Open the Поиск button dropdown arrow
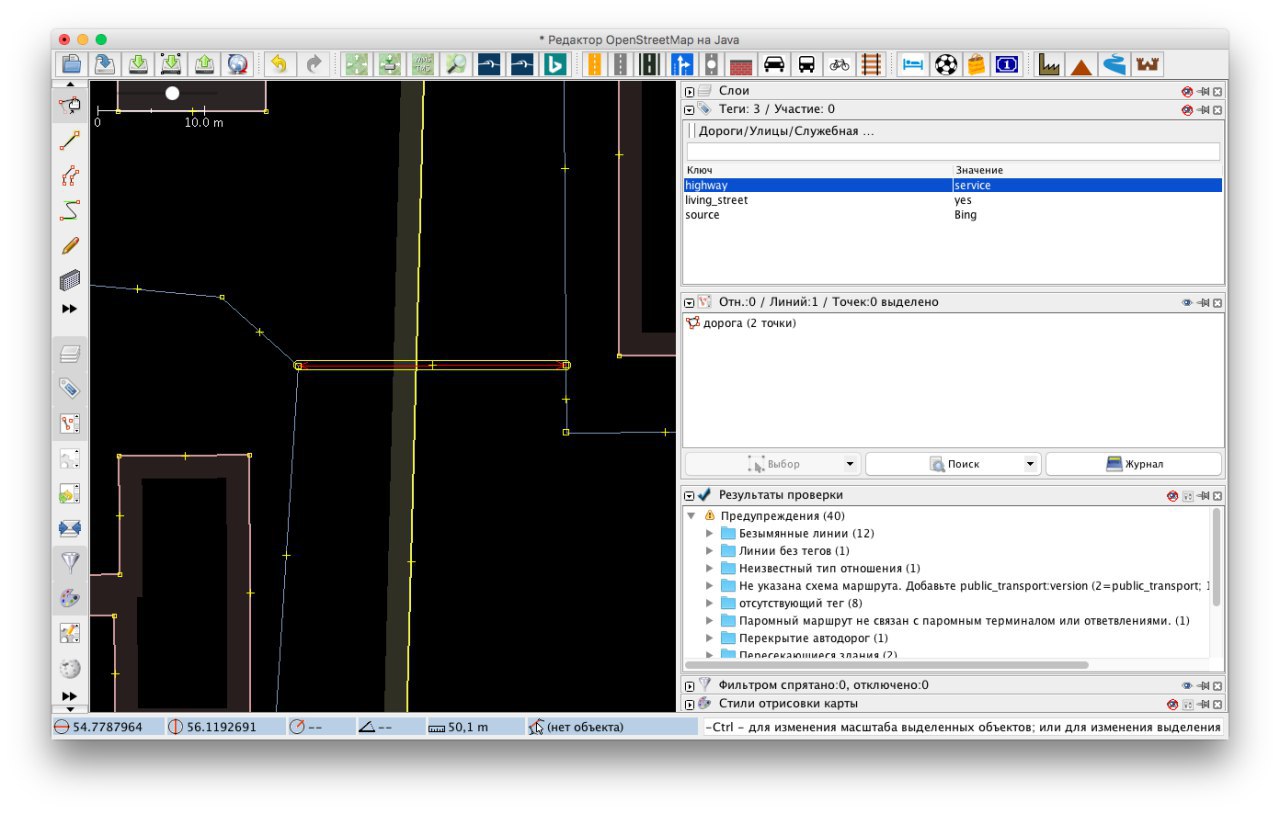Viewport: 1280px width, 813px height. pyautogui.click(x=1030, y=464)
